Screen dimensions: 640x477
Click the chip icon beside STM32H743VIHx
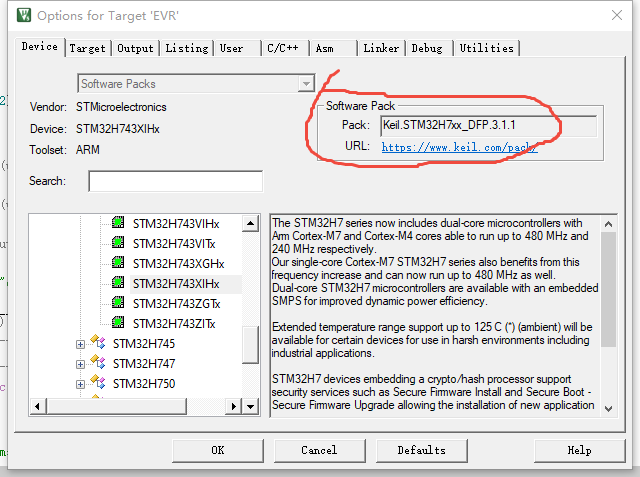(118, 222)
